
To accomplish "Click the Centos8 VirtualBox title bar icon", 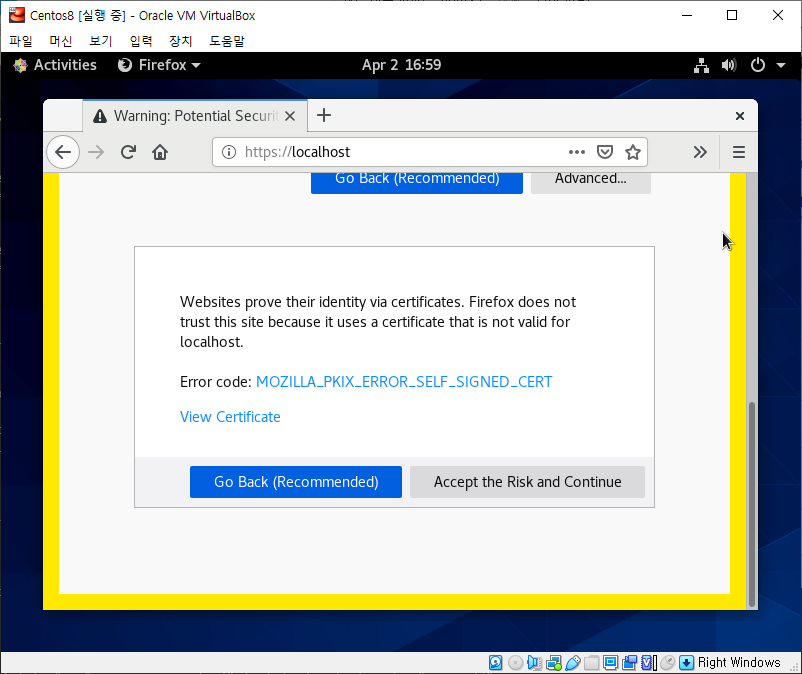I will (17, 15).
